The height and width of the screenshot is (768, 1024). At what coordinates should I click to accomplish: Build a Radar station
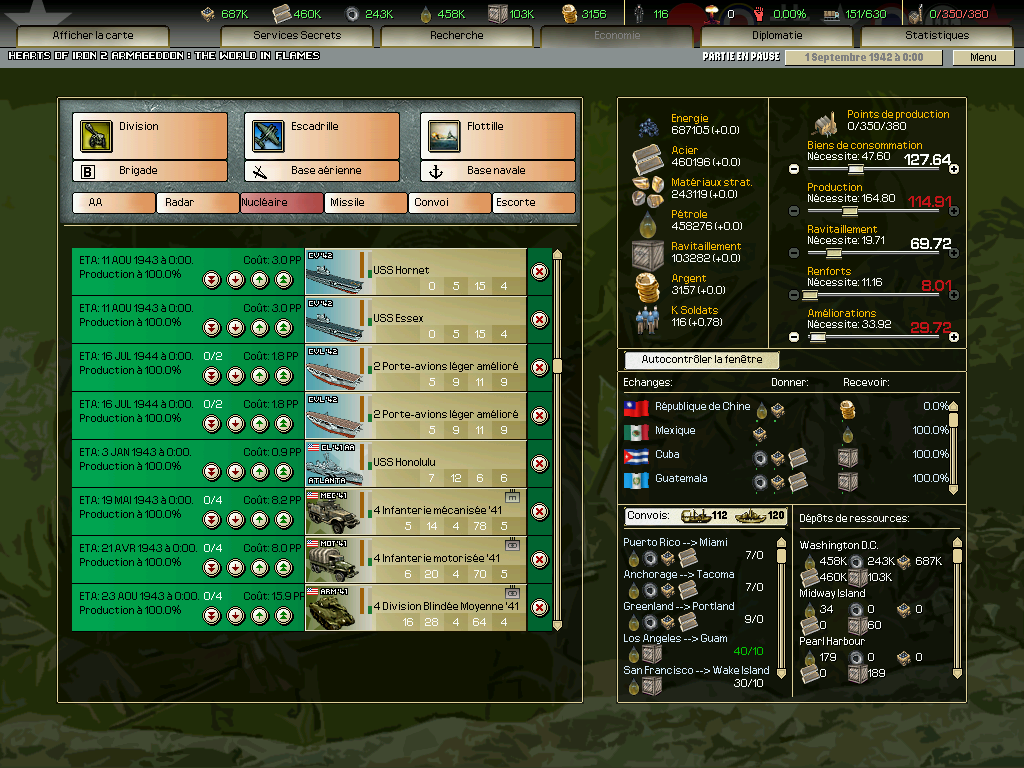pos(198,202)
